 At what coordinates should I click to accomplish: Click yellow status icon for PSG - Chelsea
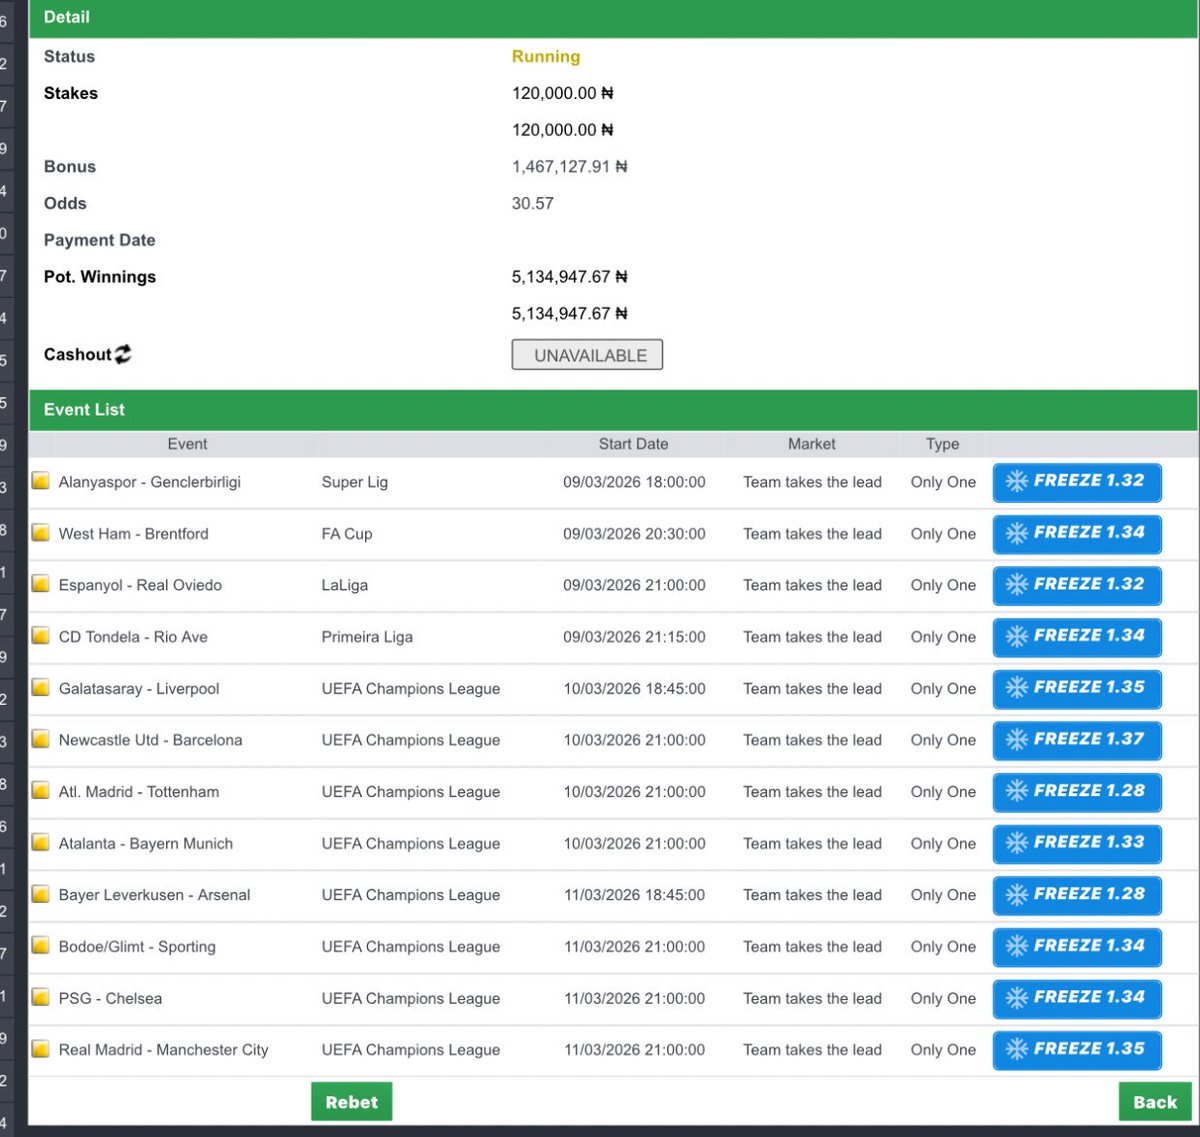click(41, 997)
